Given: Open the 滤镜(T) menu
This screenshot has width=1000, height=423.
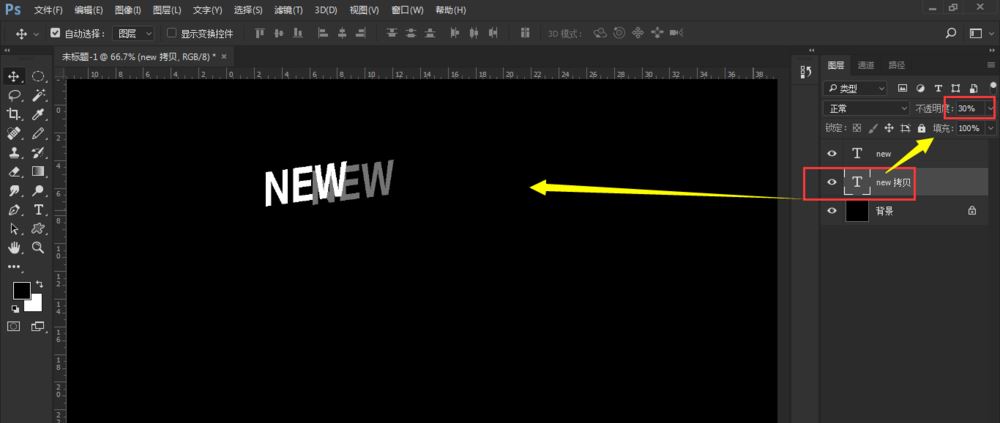Looking at the screenshot, I should (x=289, y=10).
